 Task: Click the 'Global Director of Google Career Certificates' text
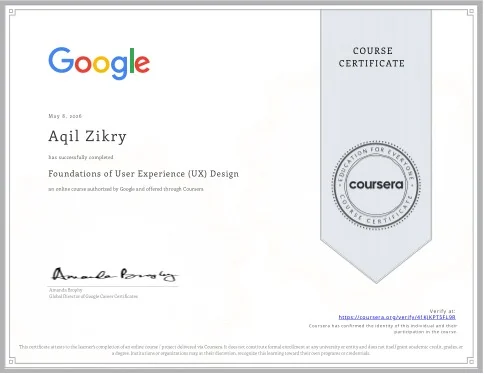(93, 296)
